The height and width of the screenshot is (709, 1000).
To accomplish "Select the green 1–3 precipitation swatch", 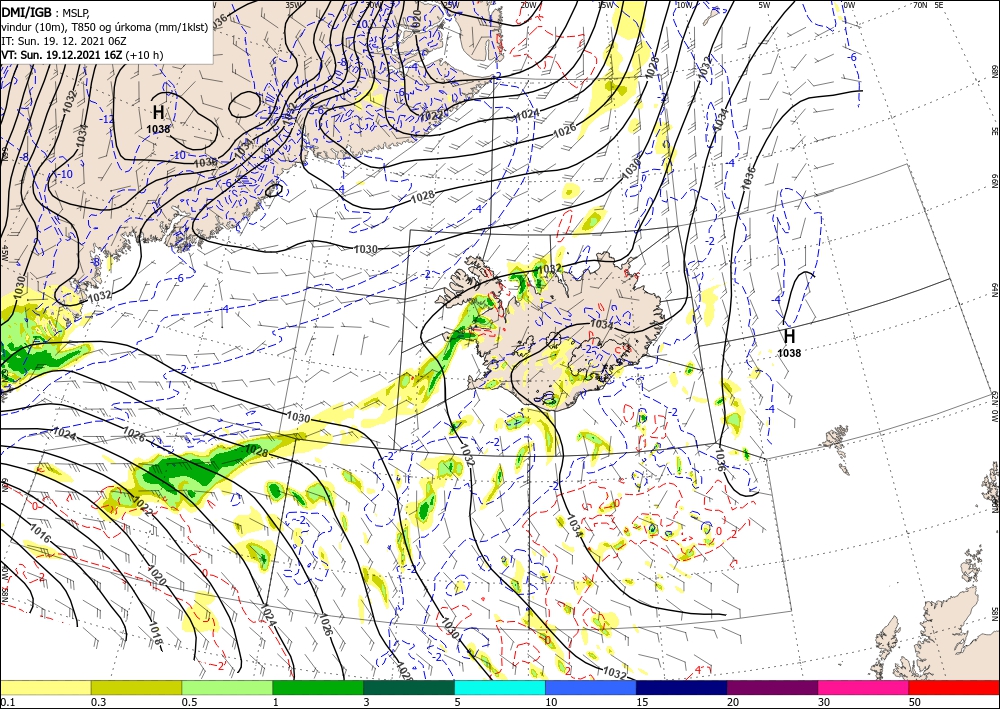I will click(x=318, y=687).
